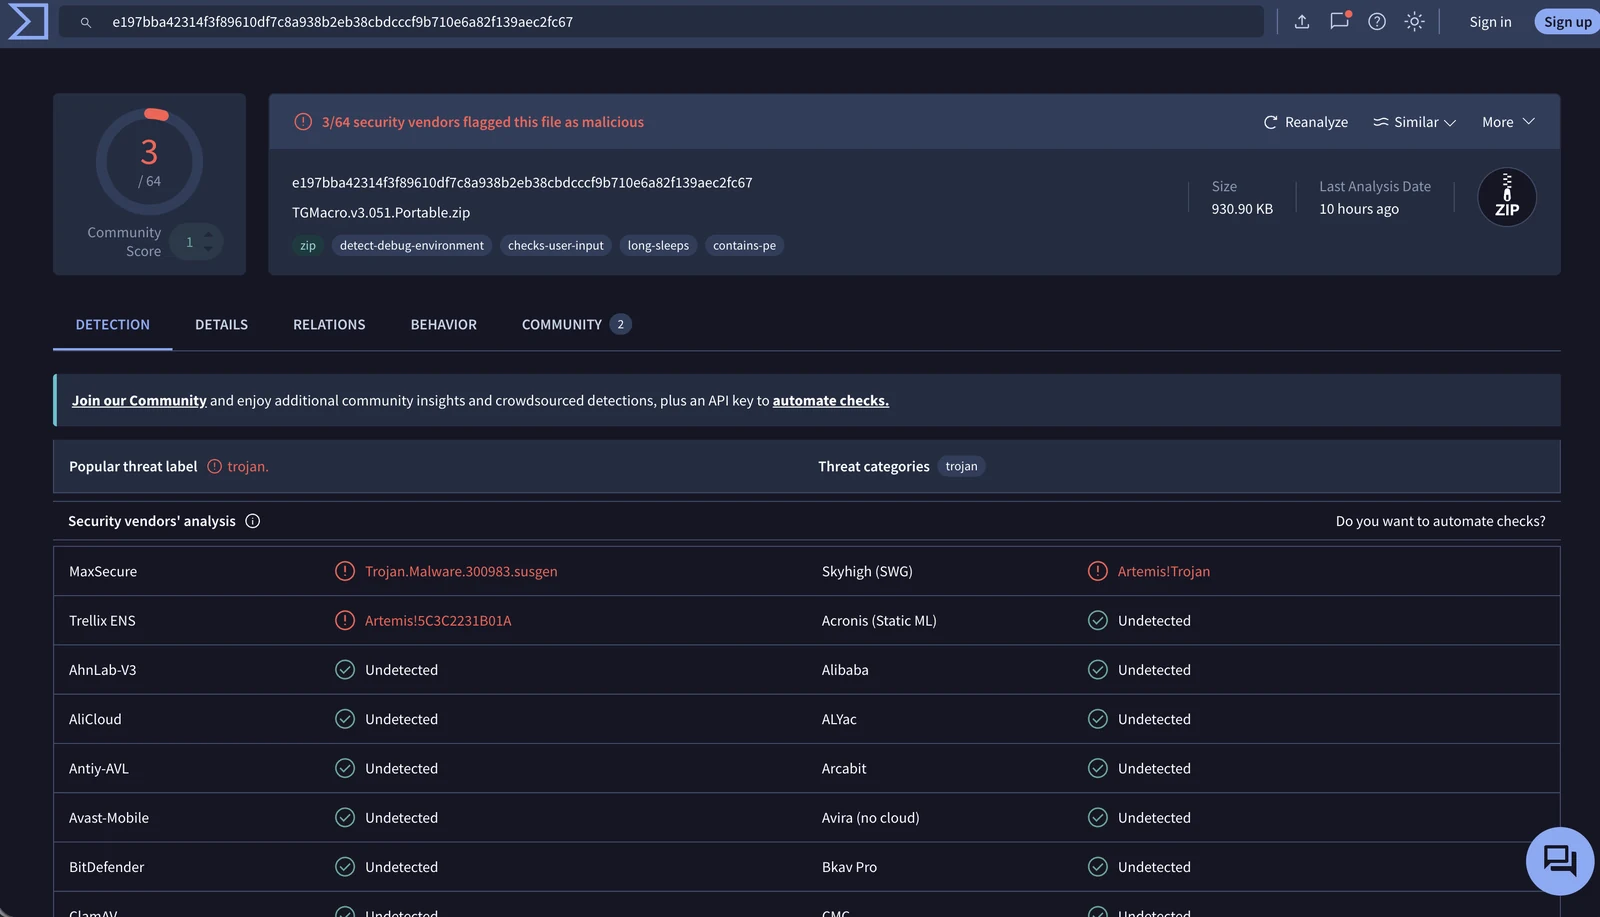Screen dimensions: 1600x917
Task: Click the detect-debug-environment tag
Action: [412, 246]
